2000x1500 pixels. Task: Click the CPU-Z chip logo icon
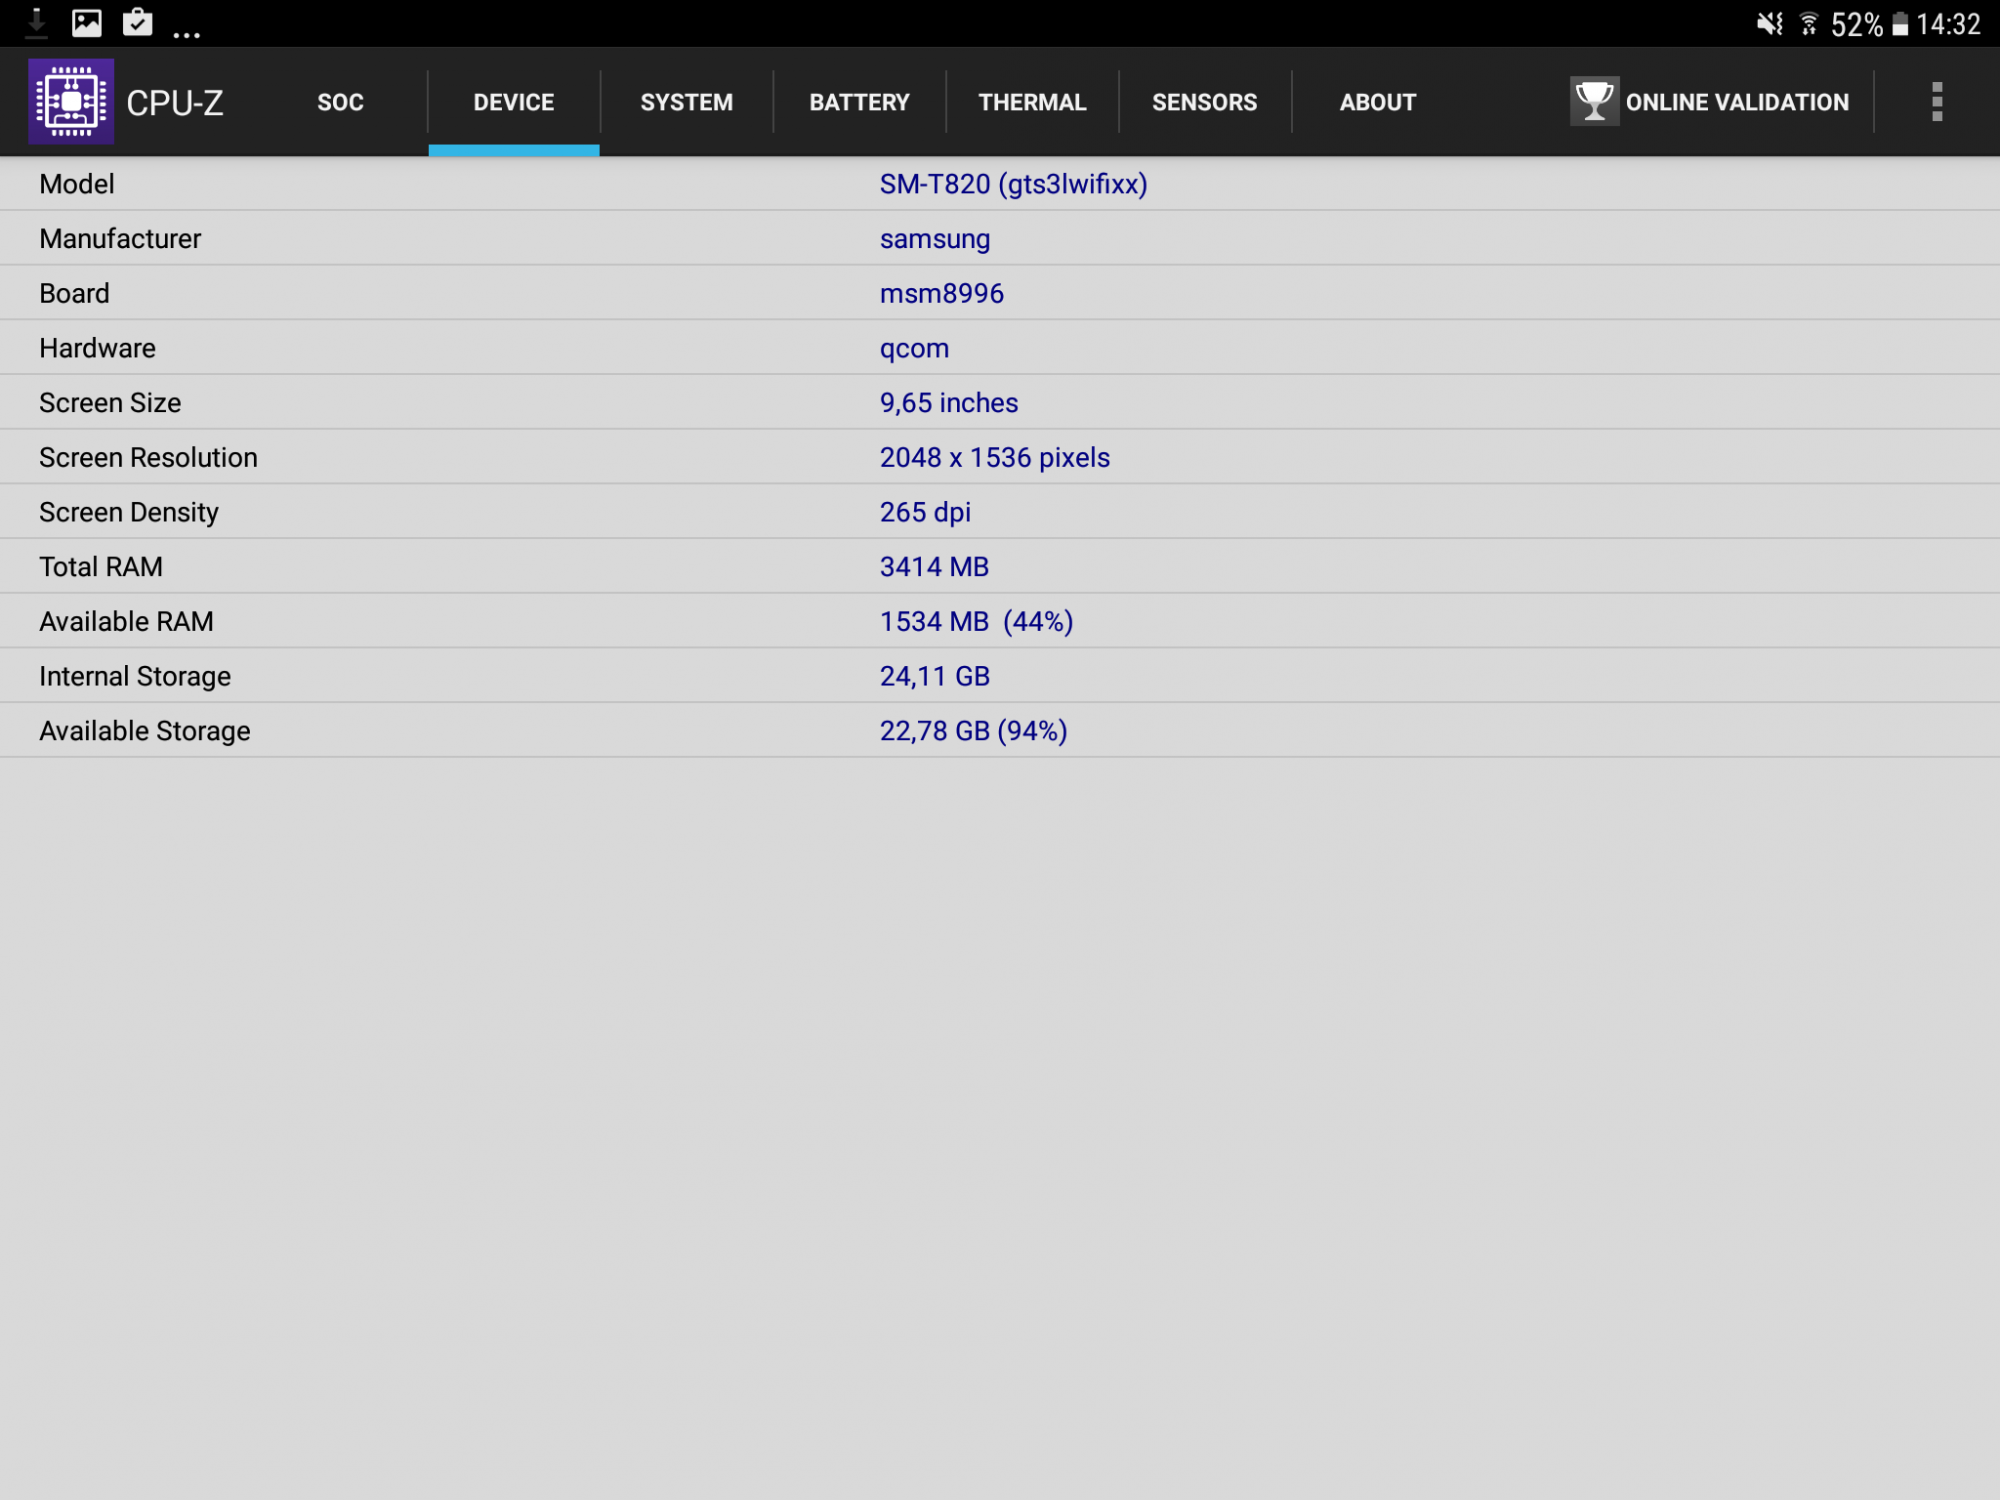(71, 101)
